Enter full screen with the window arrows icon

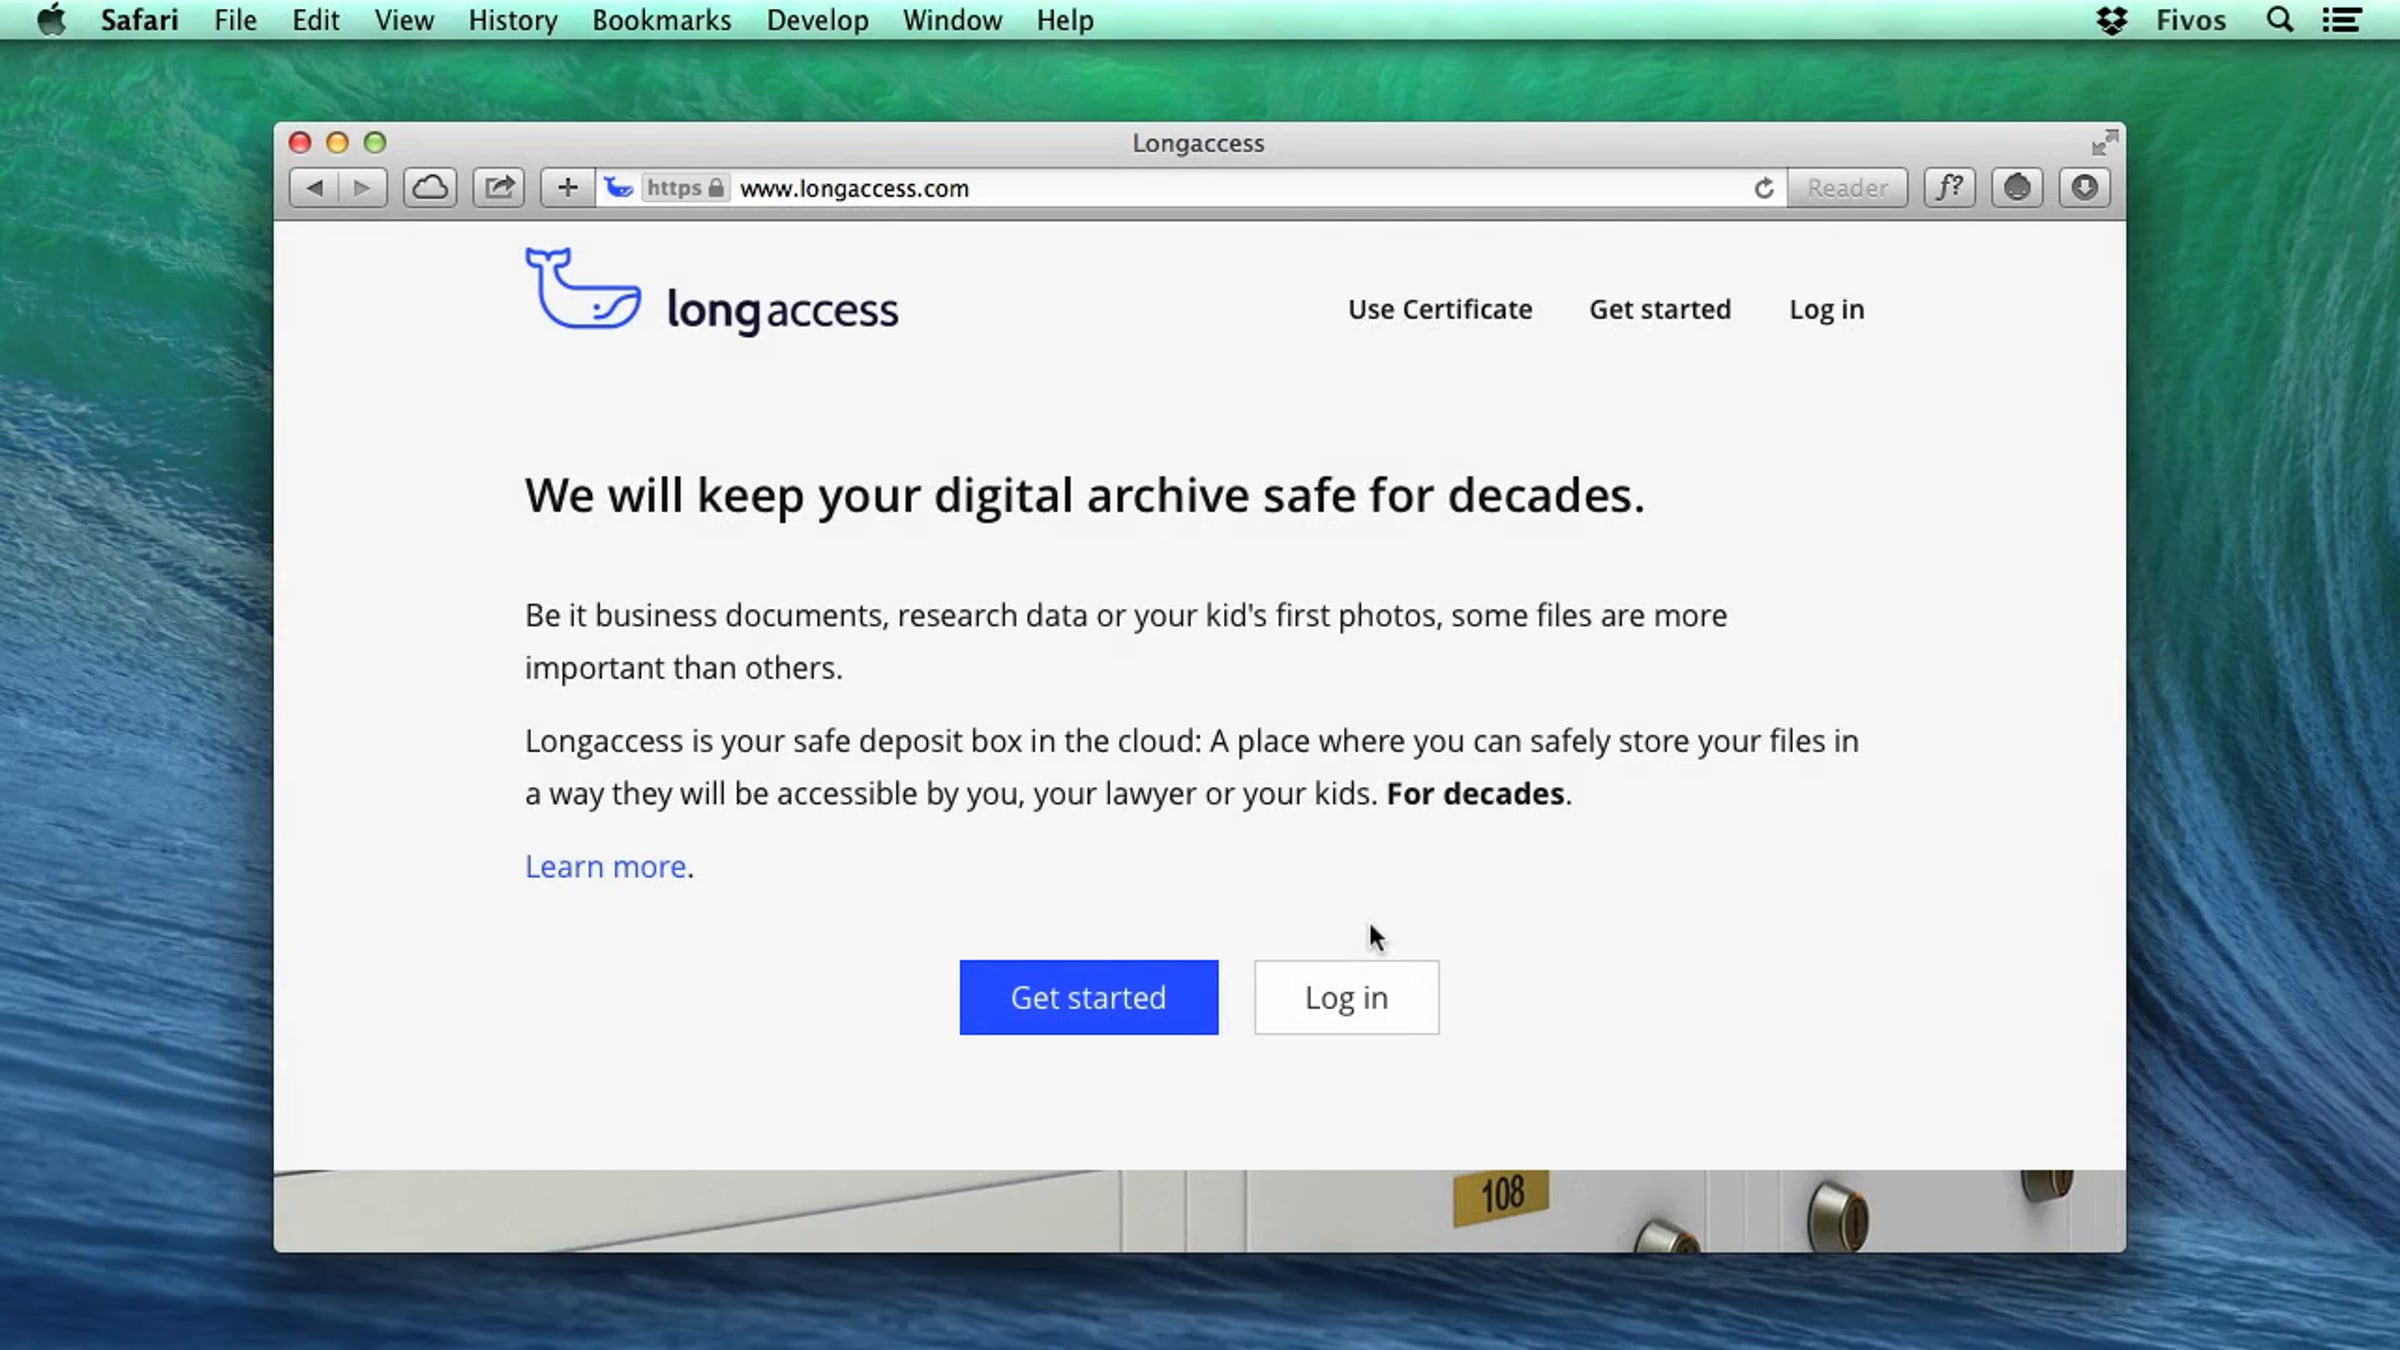point(2104,143)
